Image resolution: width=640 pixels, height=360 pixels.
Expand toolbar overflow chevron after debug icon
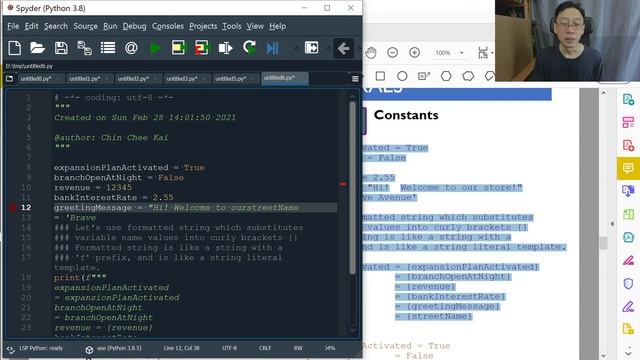pyautogui.click(x=296, y=49)
